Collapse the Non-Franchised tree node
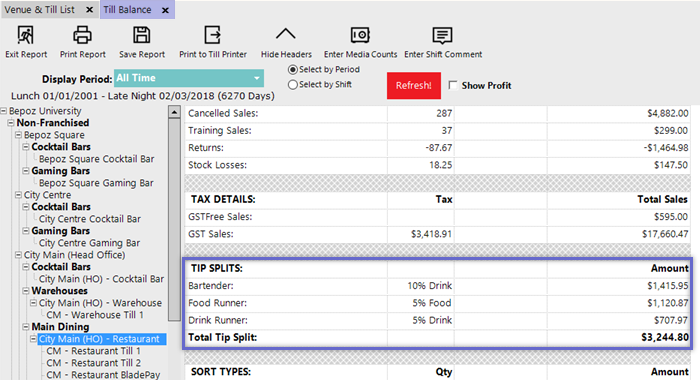The image size is (700, 380). coord(11,123)
